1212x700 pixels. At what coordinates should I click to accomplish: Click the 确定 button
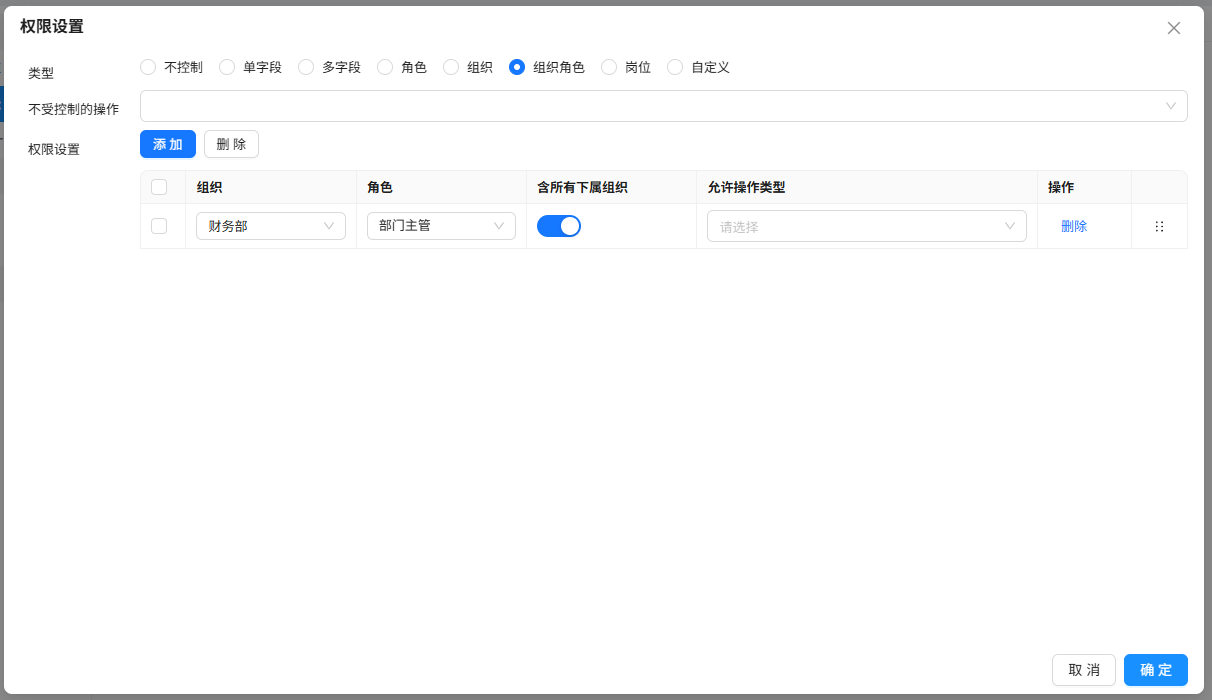coord(1156,670)
